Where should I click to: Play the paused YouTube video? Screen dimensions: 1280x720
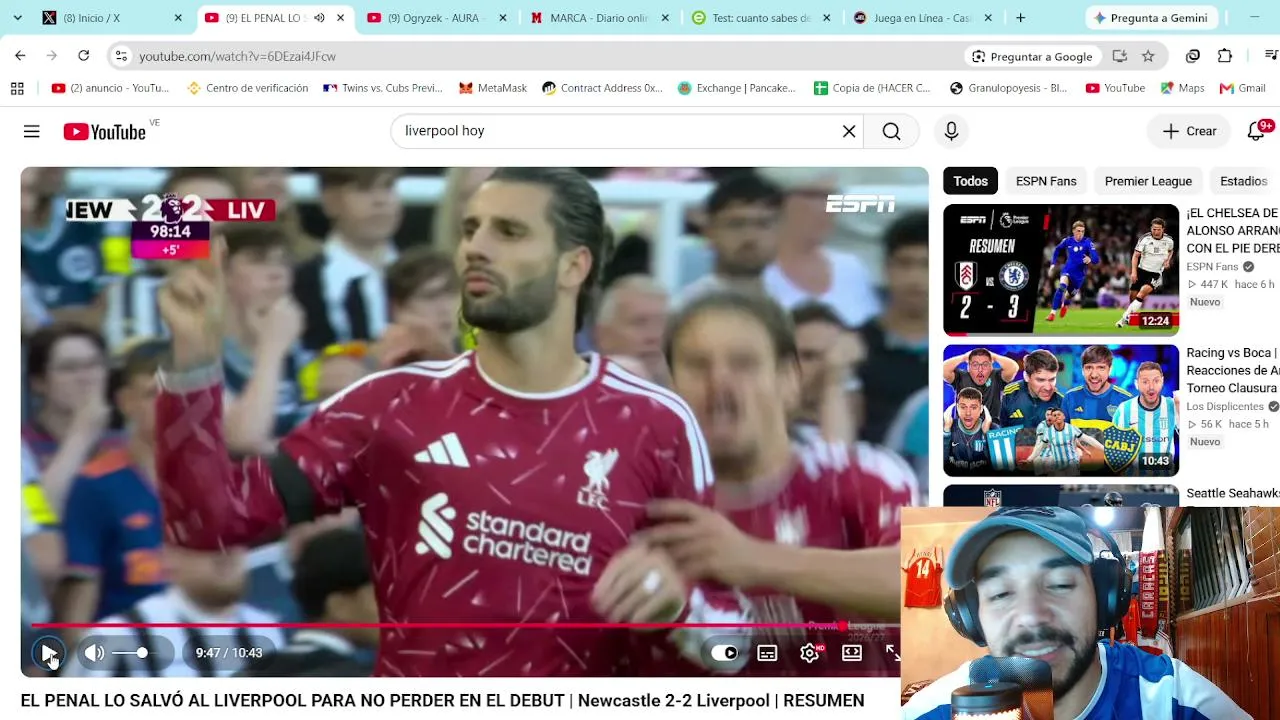pyautogui.click(x=48, y=653)
